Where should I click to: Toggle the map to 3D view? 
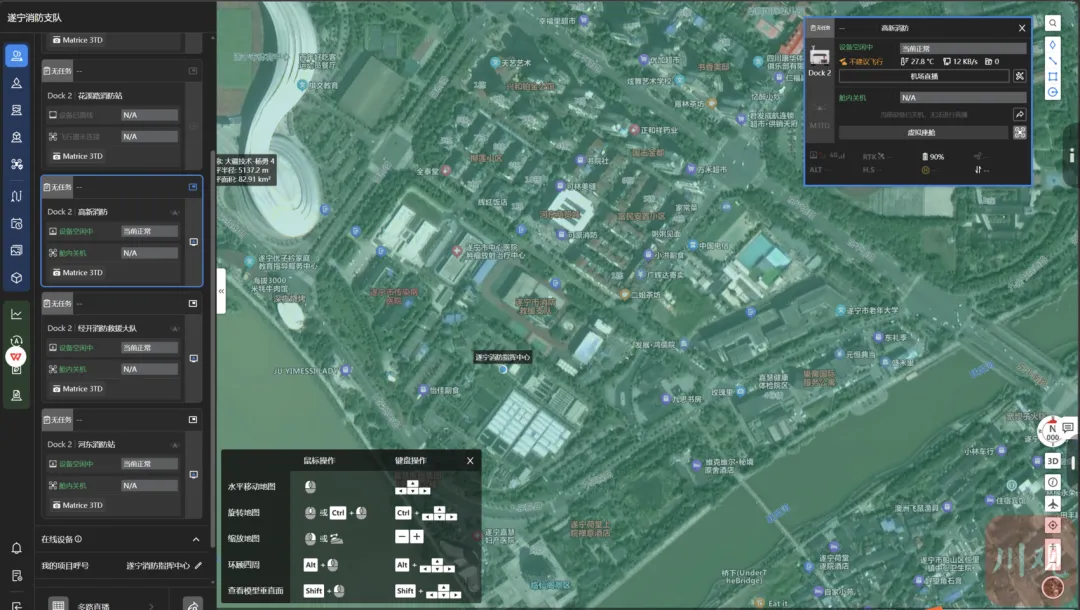coord(1052,461)
